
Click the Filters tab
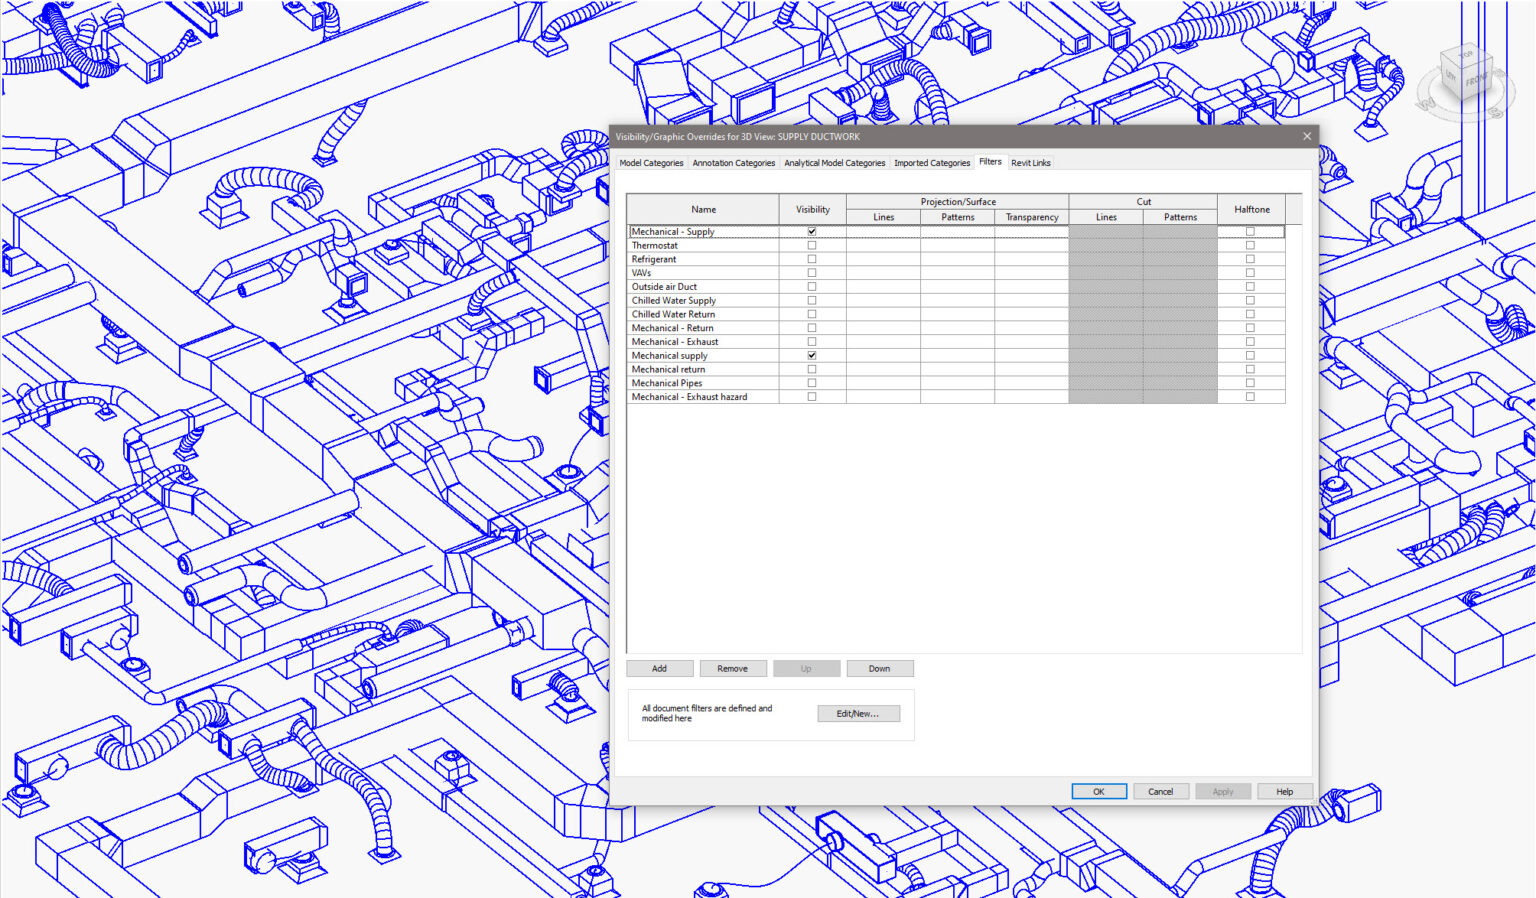click(990, 161)
